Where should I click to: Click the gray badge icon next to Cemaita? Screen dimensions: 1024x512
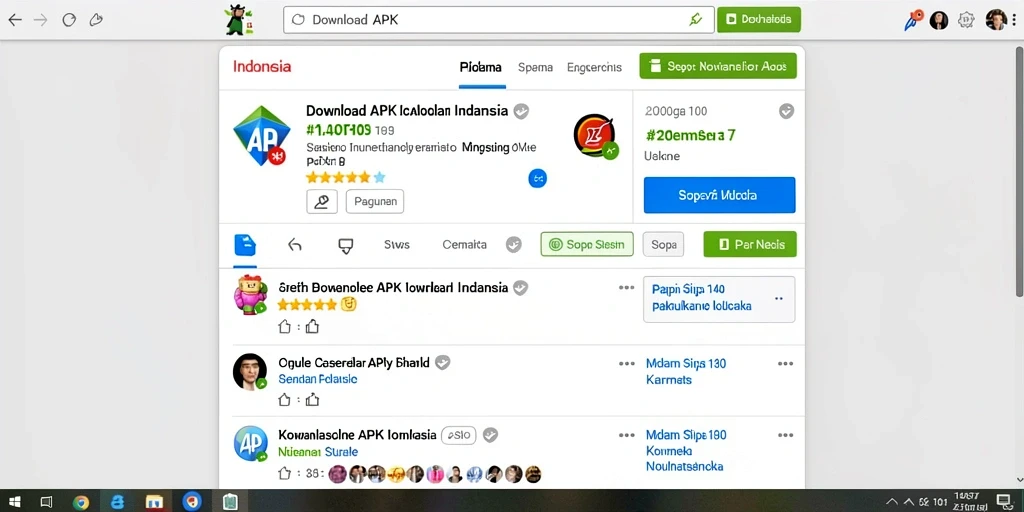[x=514, y=245]
